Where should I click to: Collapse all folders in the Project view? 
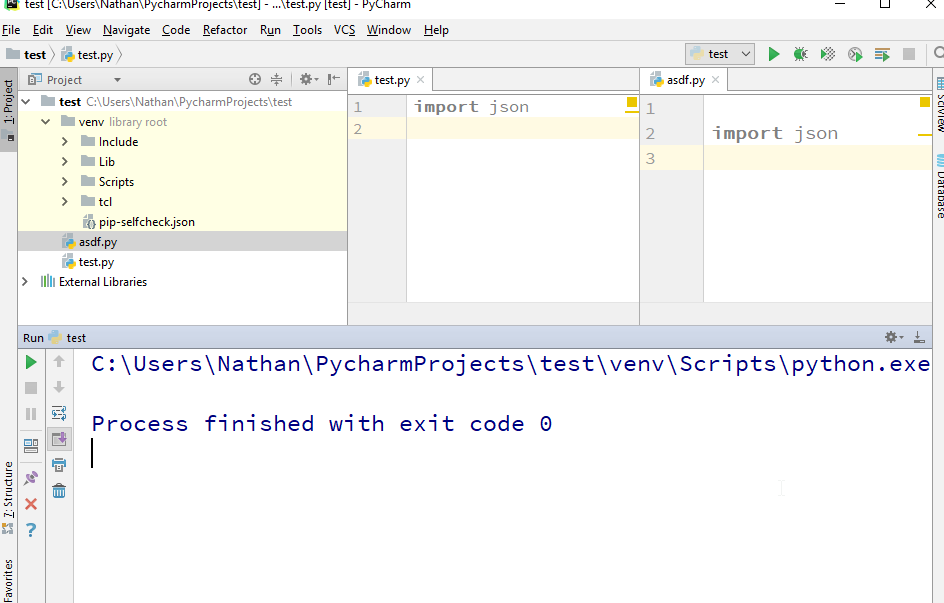pos(278,79)
